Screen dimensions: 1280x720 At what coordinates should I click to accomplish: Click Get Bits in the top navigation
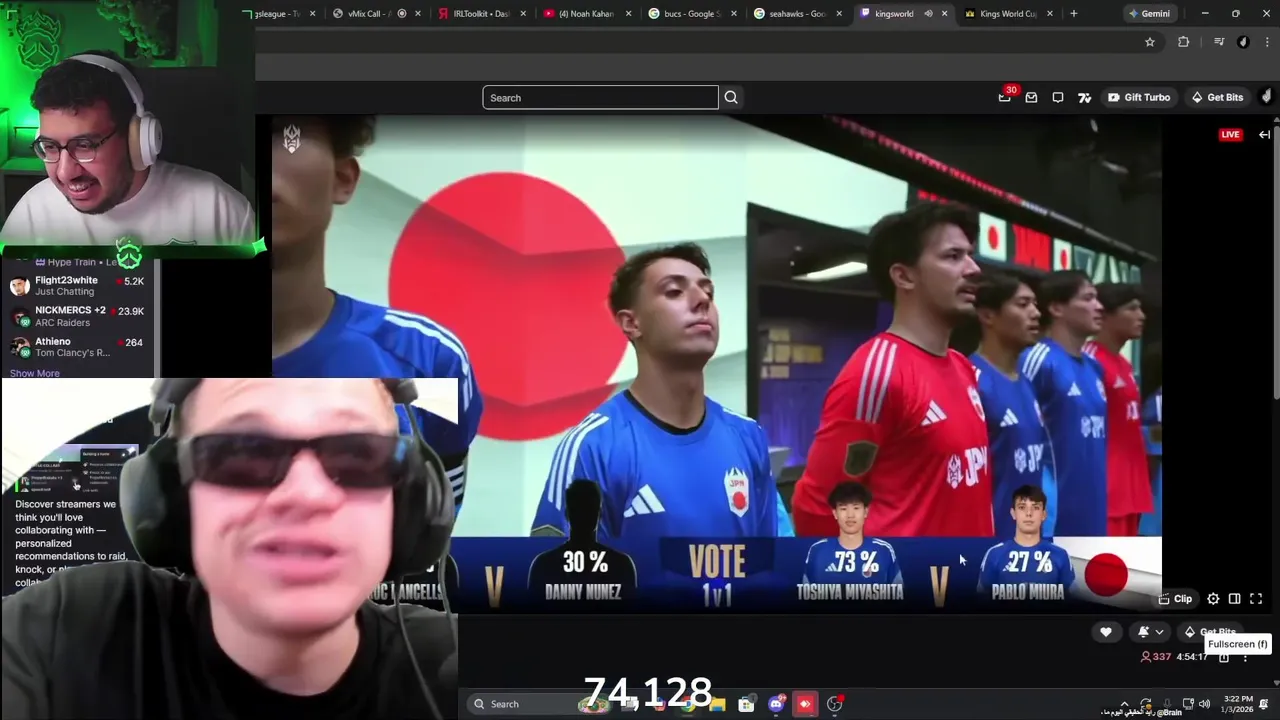(1217, 97)
